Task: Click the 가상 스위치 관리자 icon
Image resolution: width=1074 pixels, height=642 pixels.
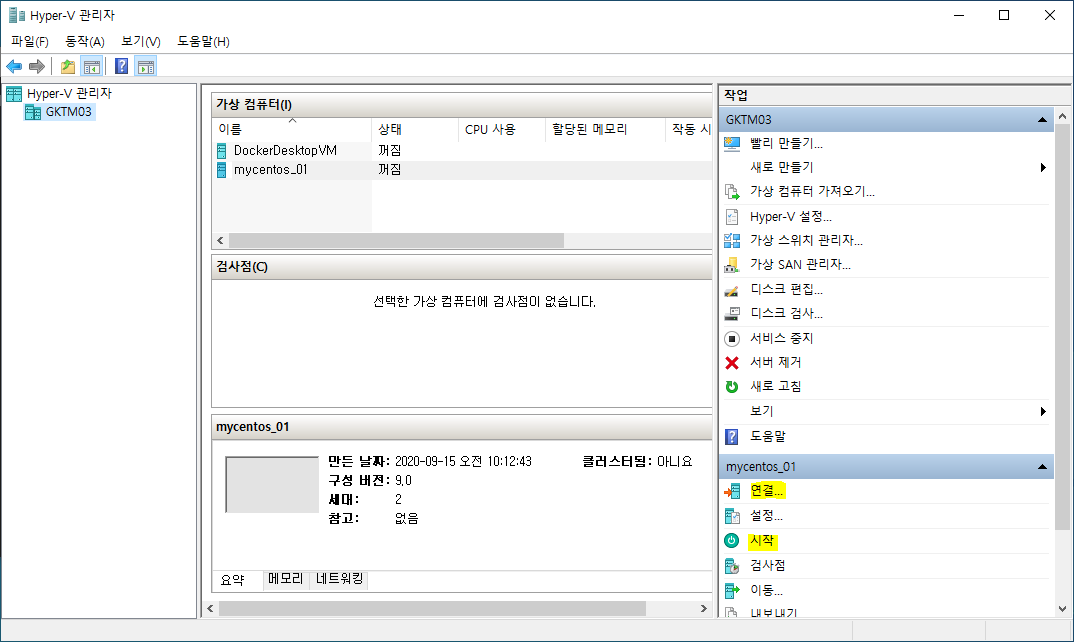Action: point(732,240)
